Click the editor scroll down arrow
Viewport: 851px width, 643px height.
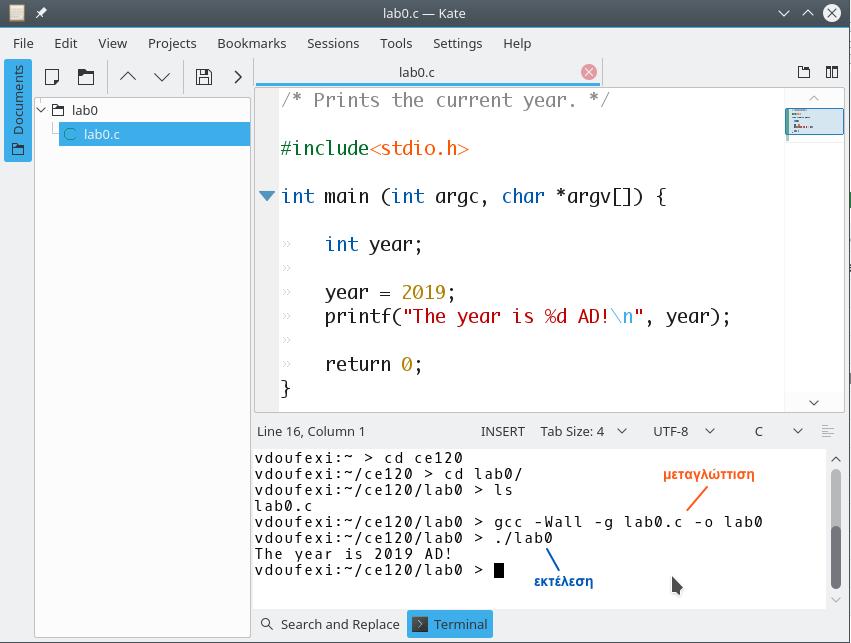click(x=814, y=403)
